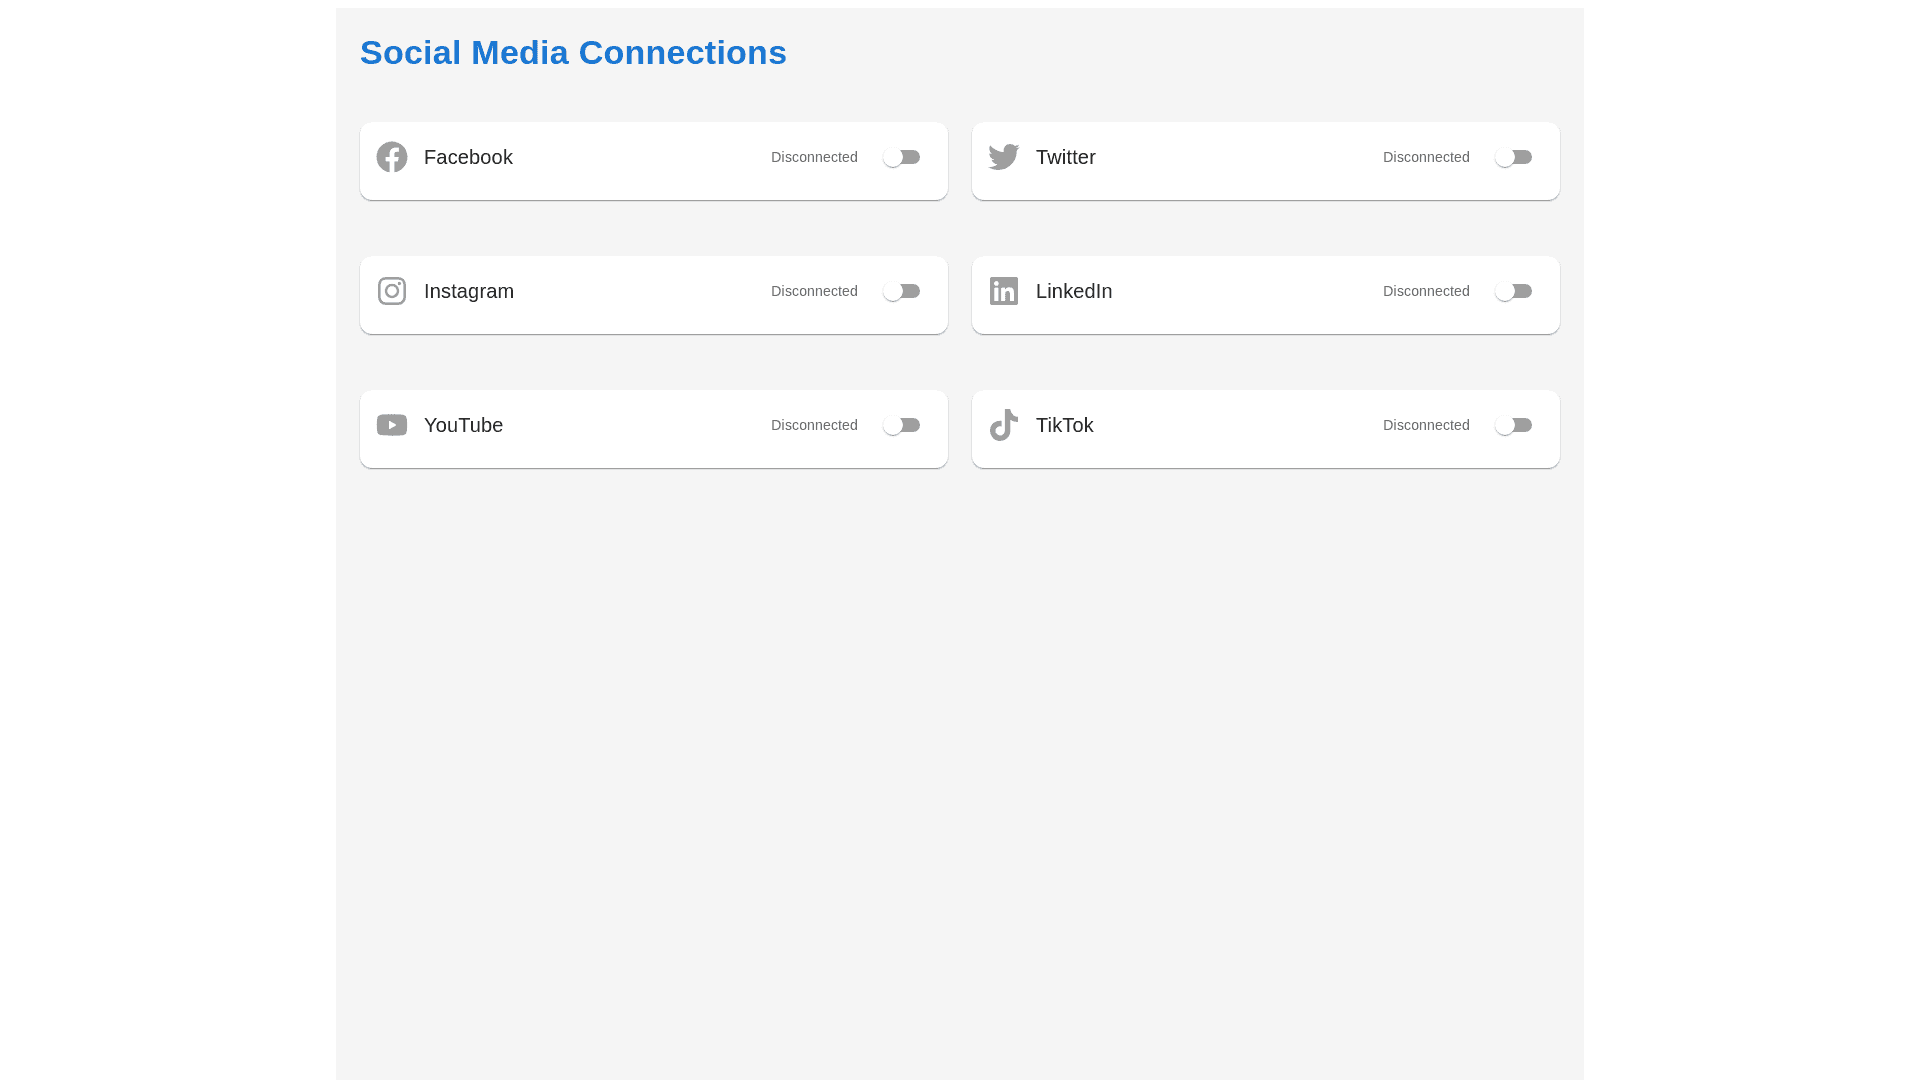Click the Facebook Disconnected status text

[x=814, y=157]
